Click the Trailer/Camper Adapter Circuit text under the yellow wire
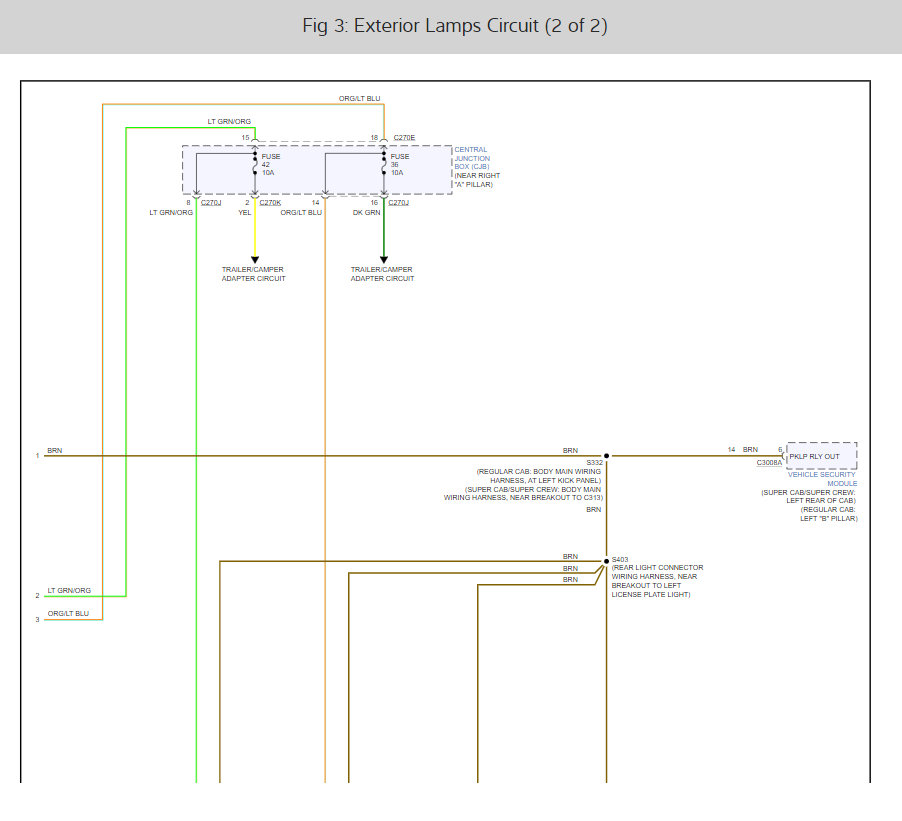This screenshot has width=902, height=821. tap(253, 274)
